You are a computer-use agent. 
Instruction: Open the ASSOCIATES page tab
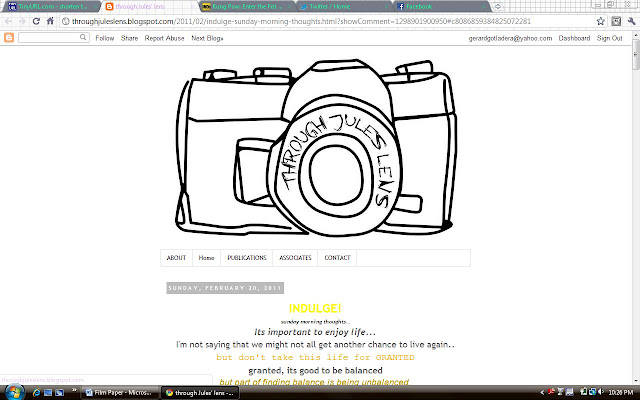(295, 258)
